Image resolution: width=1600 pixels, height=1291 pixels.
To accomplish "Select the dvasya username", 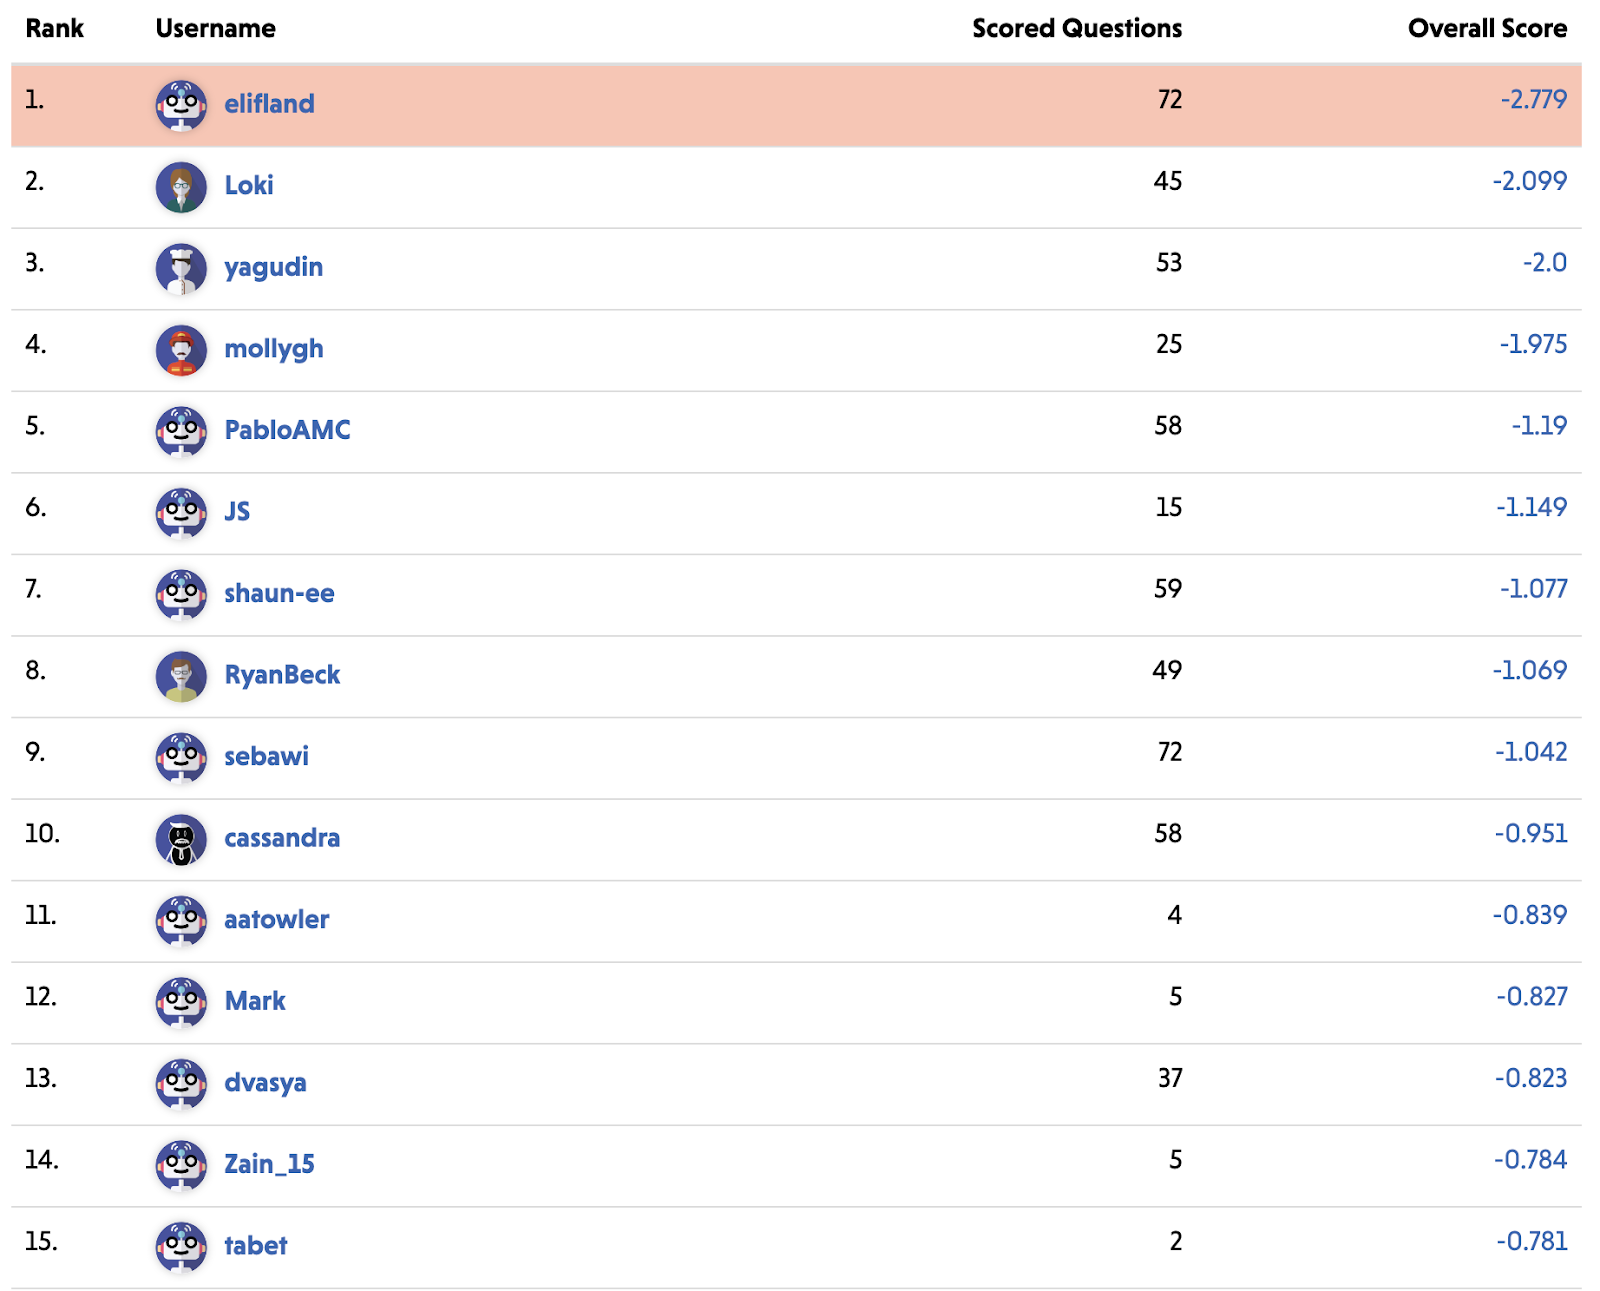I will click(265, 1082).
